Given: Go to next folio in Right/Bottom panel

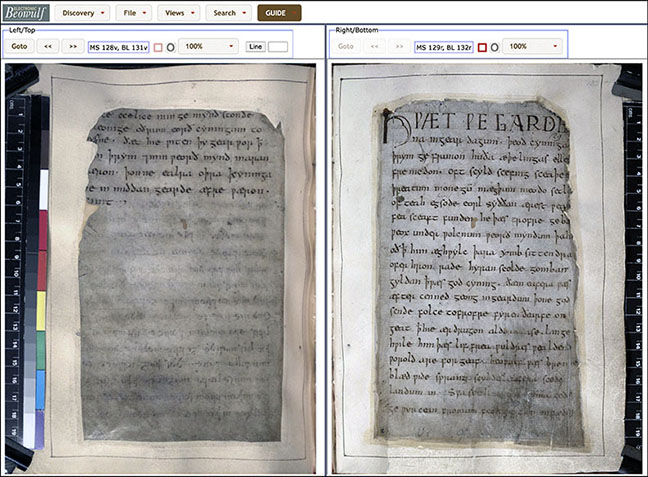Looking at the screenshot, I should [x=399, y=46].
